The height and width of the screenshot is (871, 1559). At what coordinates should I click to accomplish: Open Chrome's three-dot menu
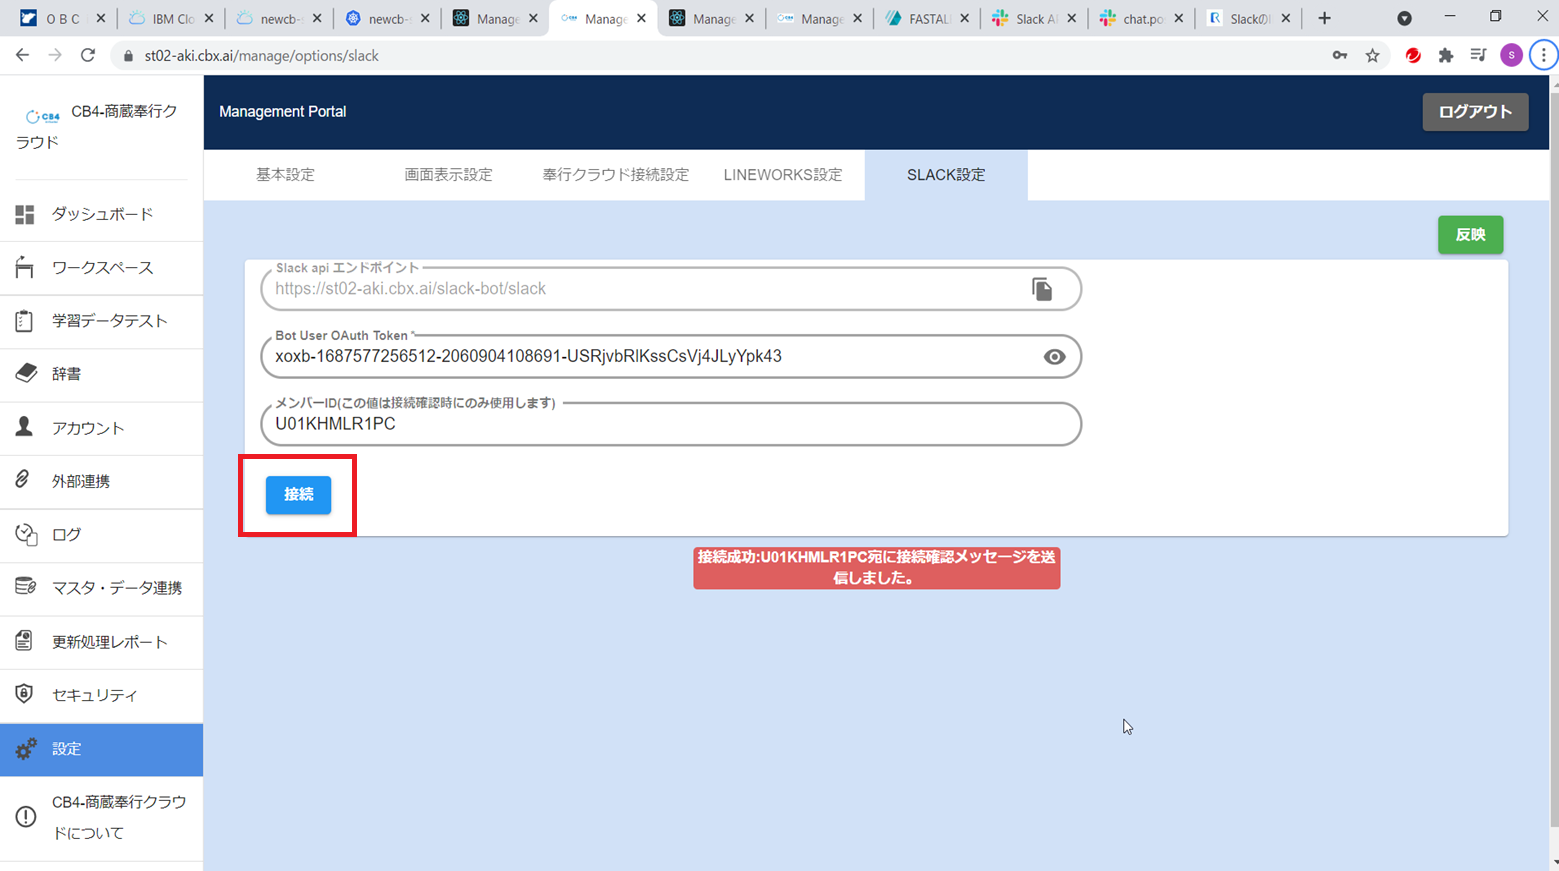tap(1543, 56)
